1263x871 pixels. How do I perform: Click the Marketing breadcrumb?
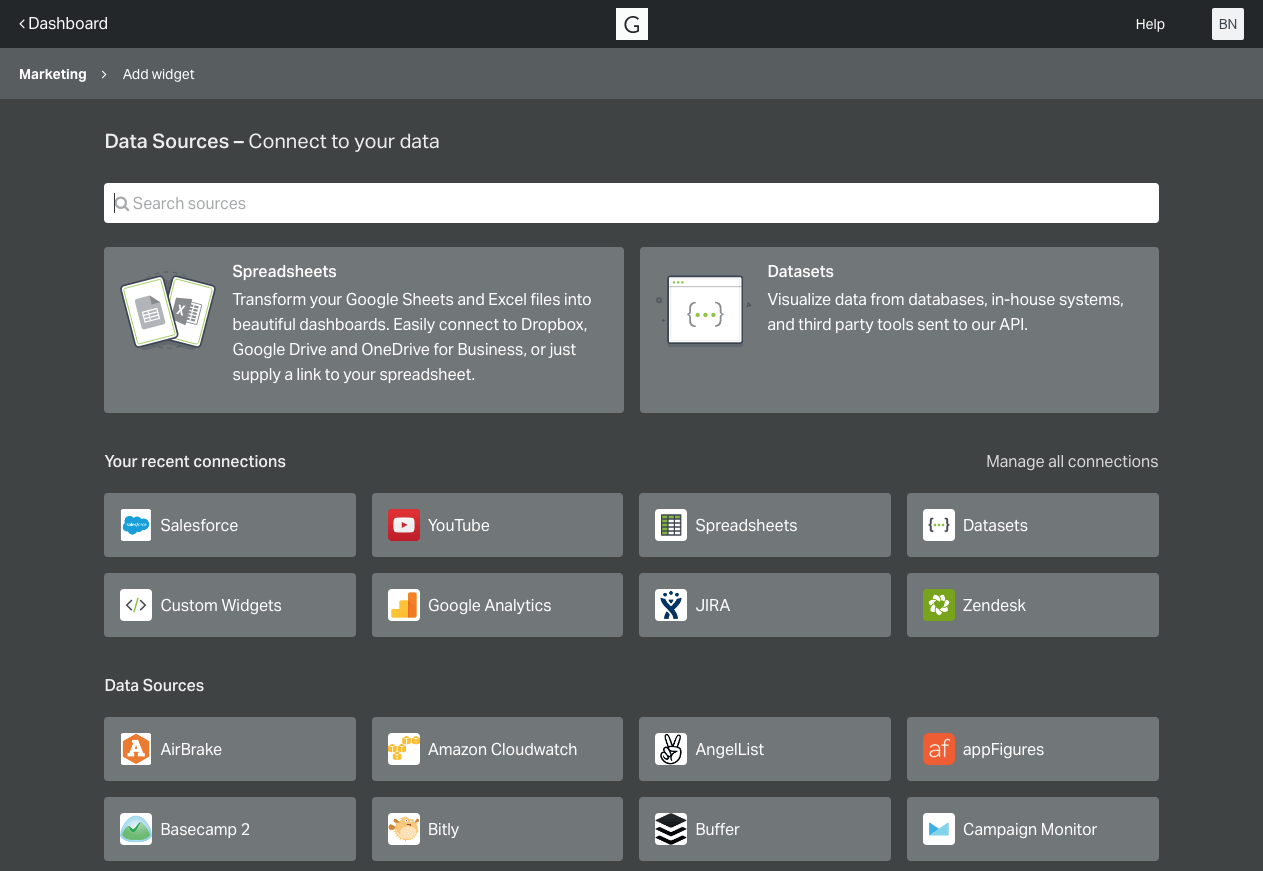tap(53, 74)
